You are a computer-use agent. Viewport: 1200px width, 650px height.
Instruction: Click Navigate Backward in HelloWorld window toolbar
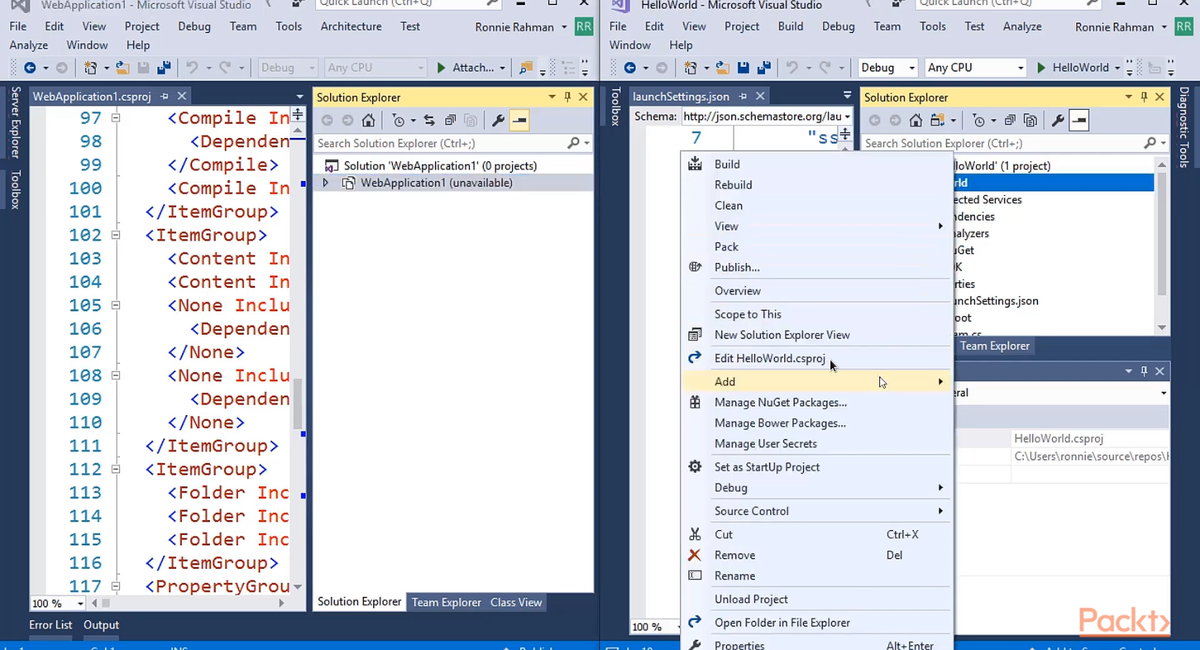[x=629, y=68]
